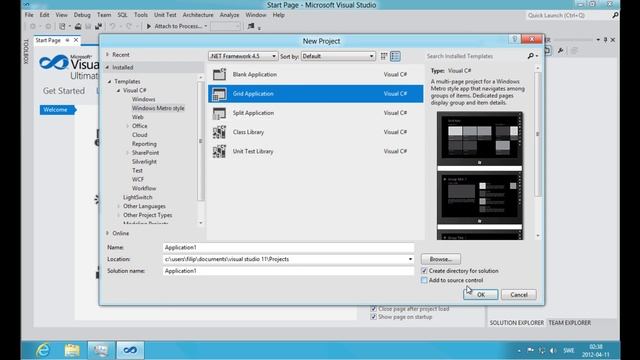Enable Add to source control checkbox
This screenshot has height=360, width=640.
pos(424,280)
